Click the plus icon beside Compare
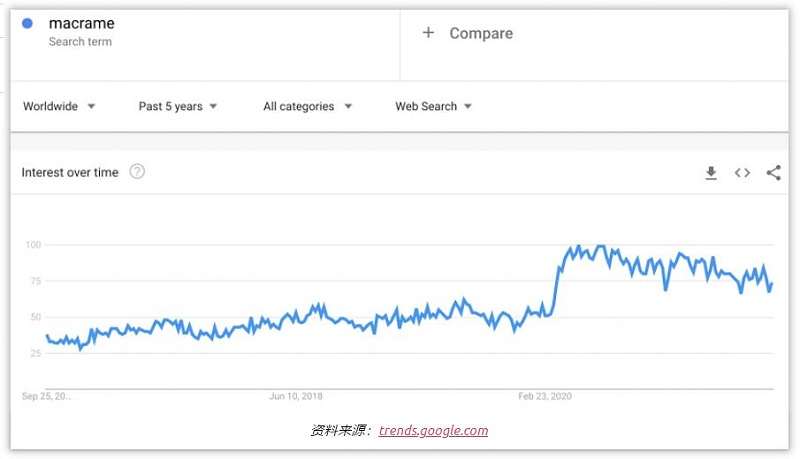The width and height of the screenshot is (800, 459). pos(428,33)
